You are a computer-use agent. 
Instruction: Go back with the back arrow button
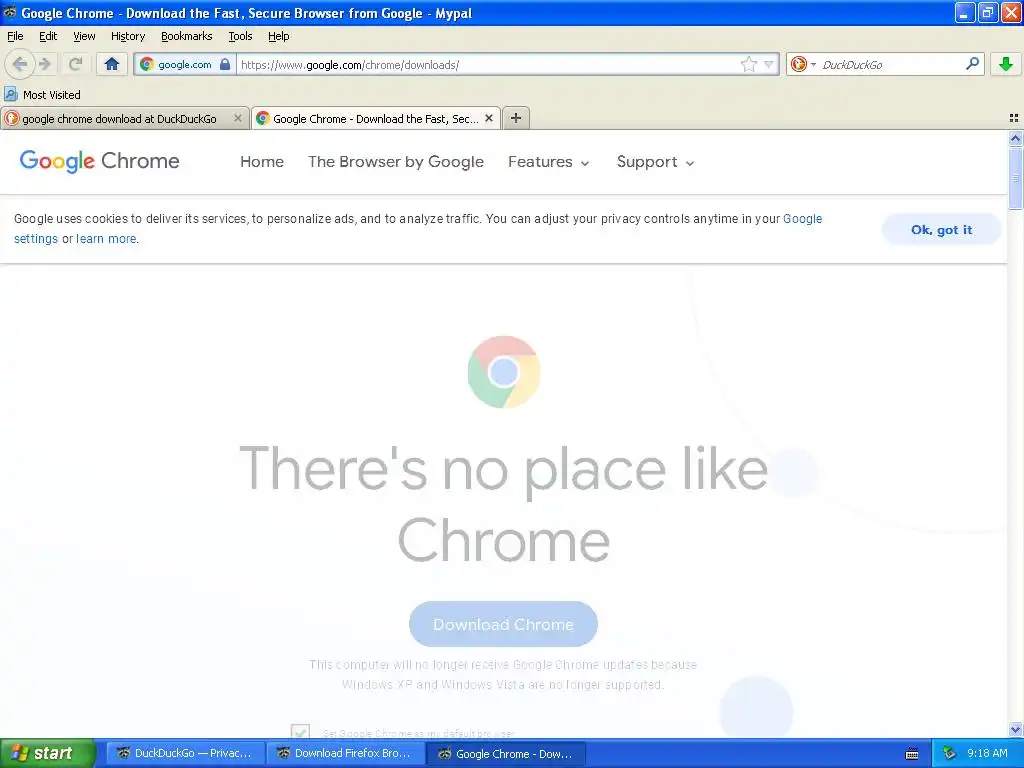pyautogui.click(x=19, y=64)
